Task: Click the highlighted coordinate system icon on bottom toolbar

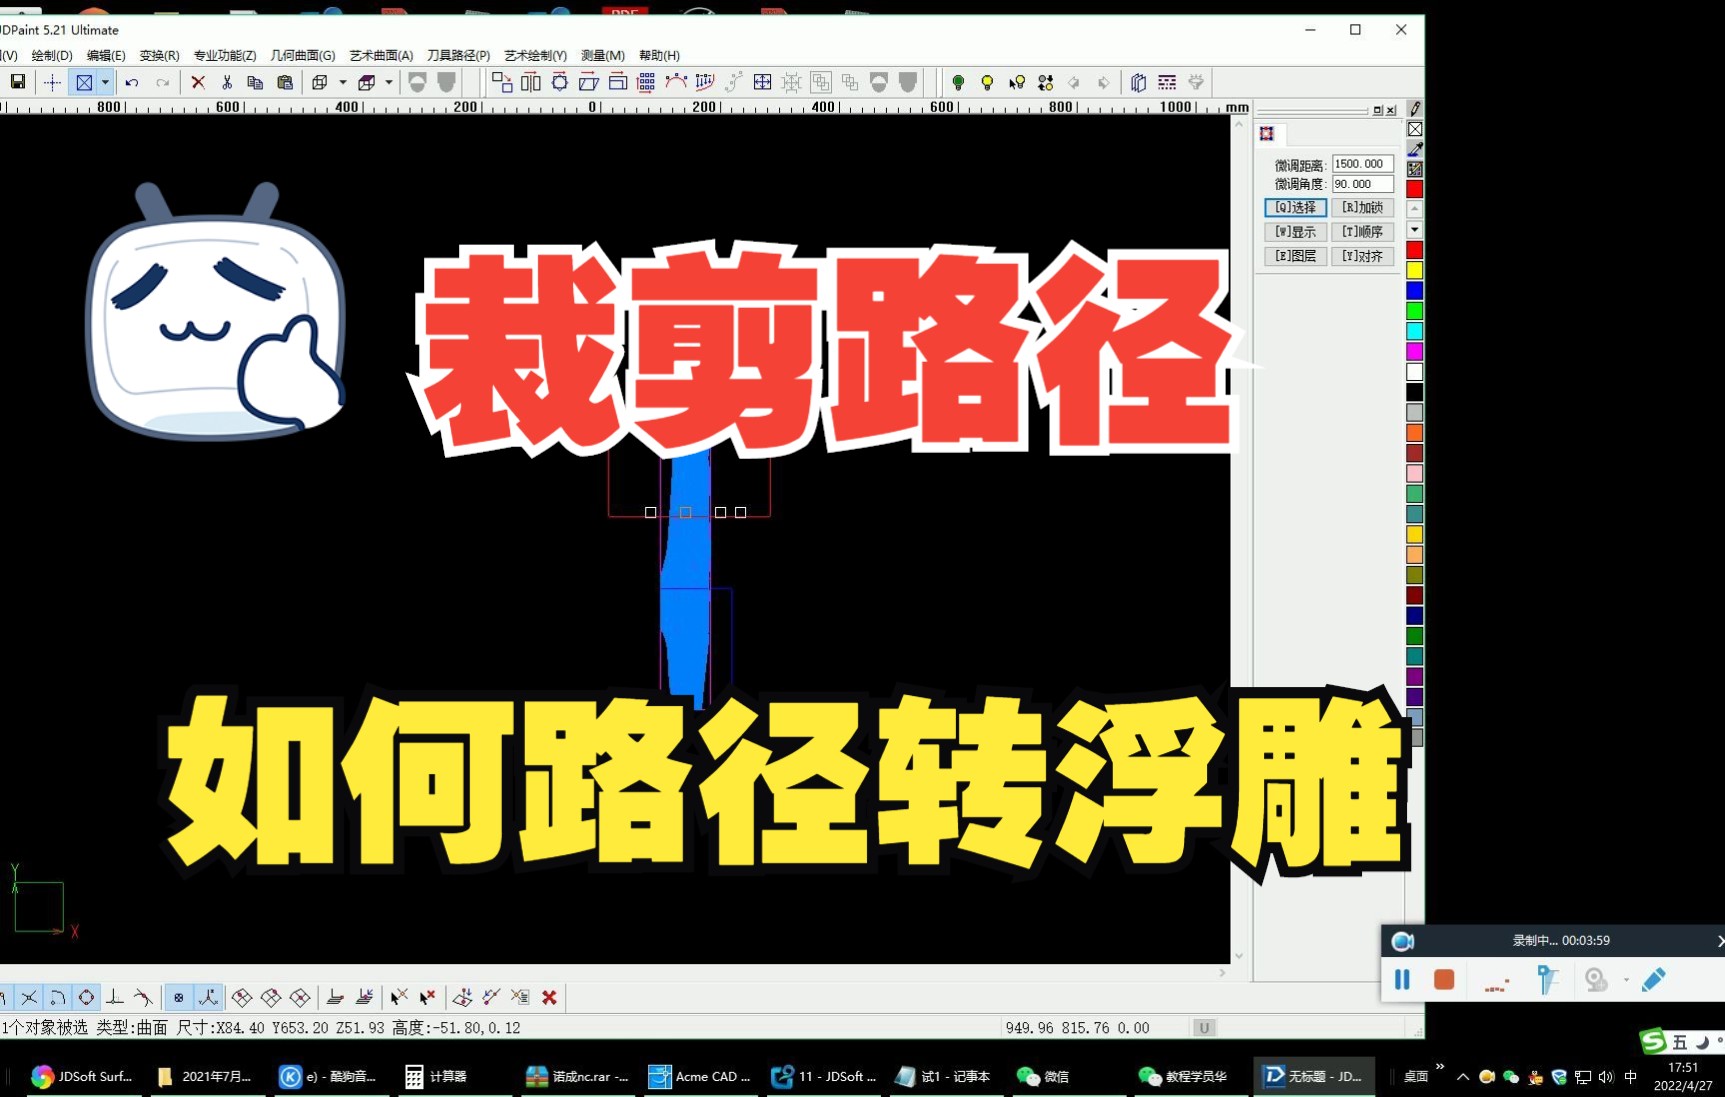Action: tap(207, 997)
